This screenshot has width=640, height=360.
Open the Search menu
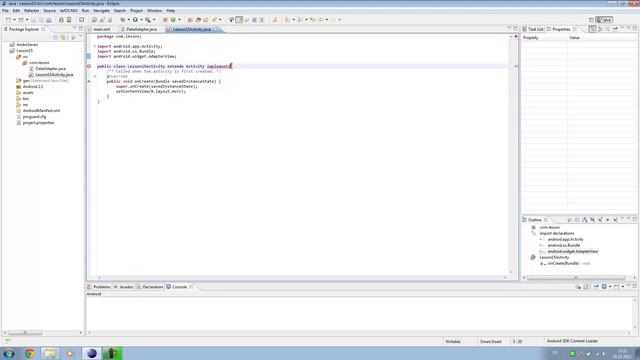click(120, 11)
